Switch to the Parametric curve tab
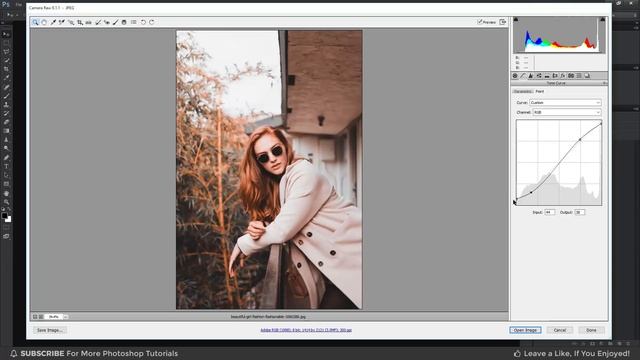Image resolution: width=640 pixels, height=360 pixels. click(x=522, y=91)
